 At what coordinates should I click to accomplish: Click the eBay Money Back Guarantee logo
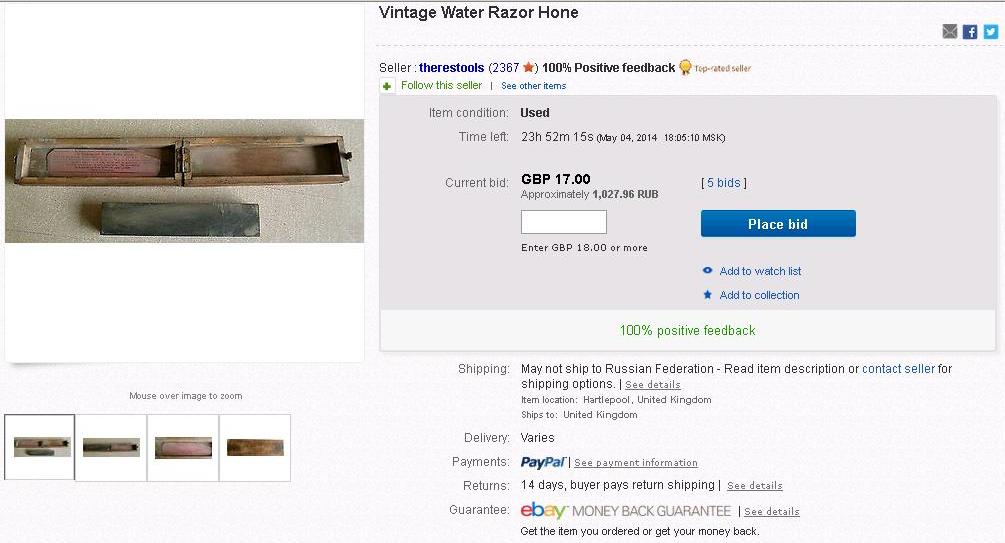tap(626, 511)
